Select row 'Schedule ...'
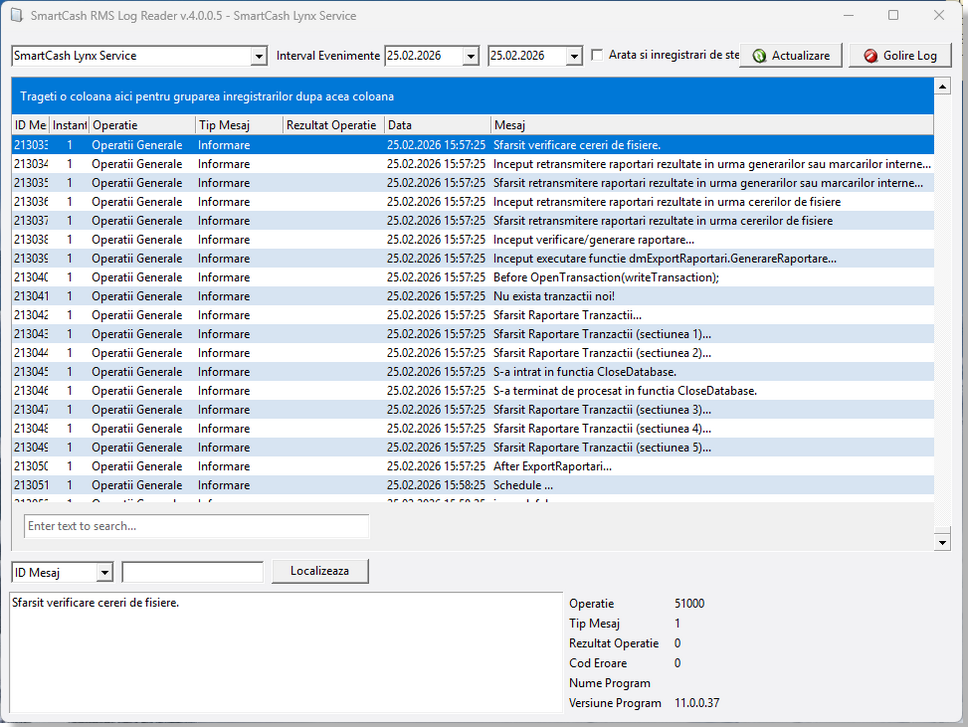The width and height of the screenshot is (968, 727). (472, 485)
